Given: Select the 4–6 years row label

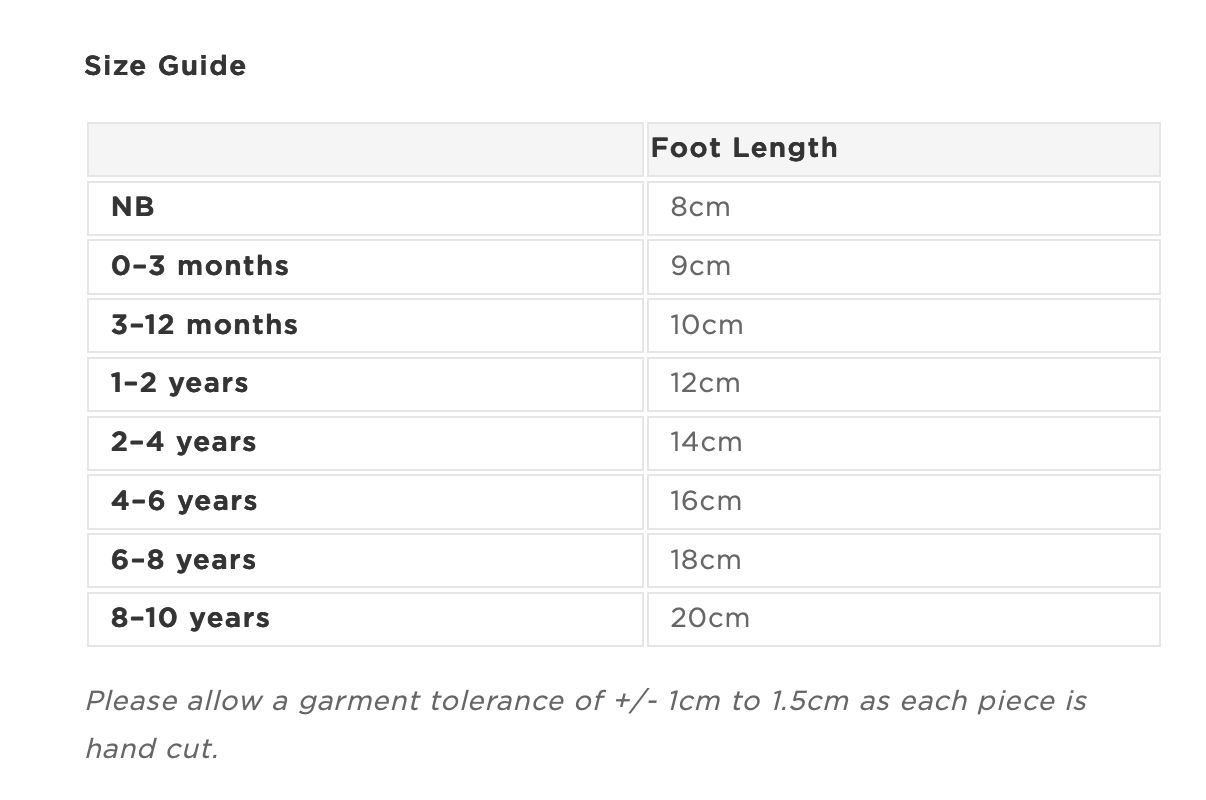Looking at the screenshot, I should tap(184, 501).
